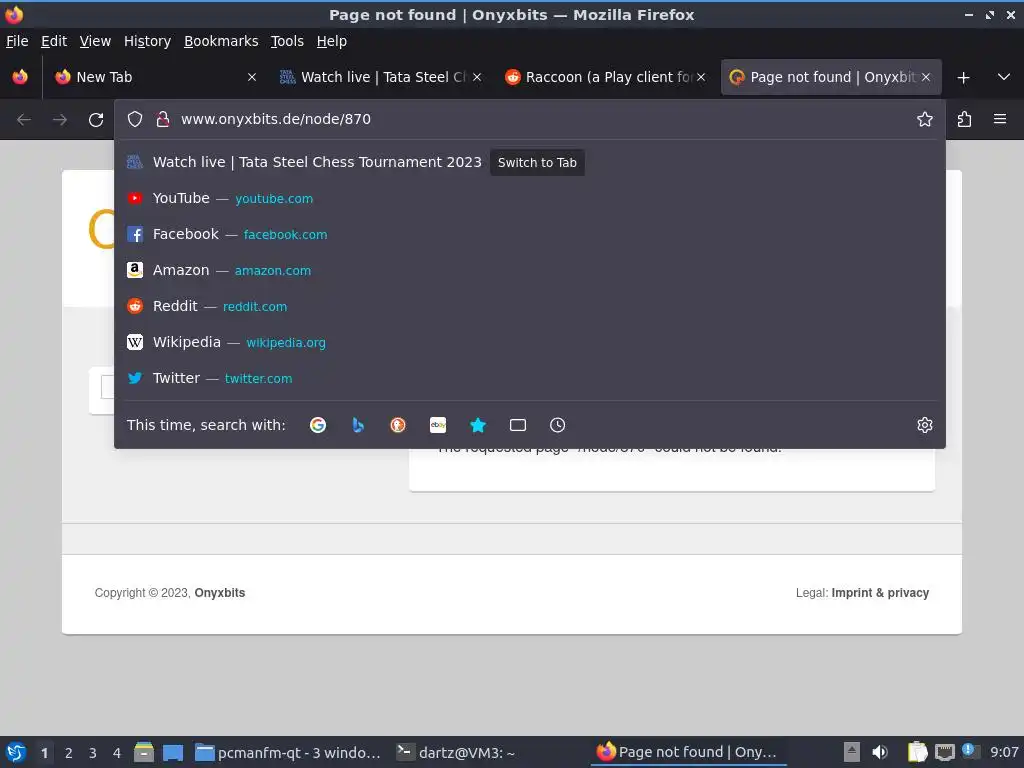Viewport: 1024px width, 768px height.
Task: Click the volume speaker tray icon
Action: pos(880,752)
